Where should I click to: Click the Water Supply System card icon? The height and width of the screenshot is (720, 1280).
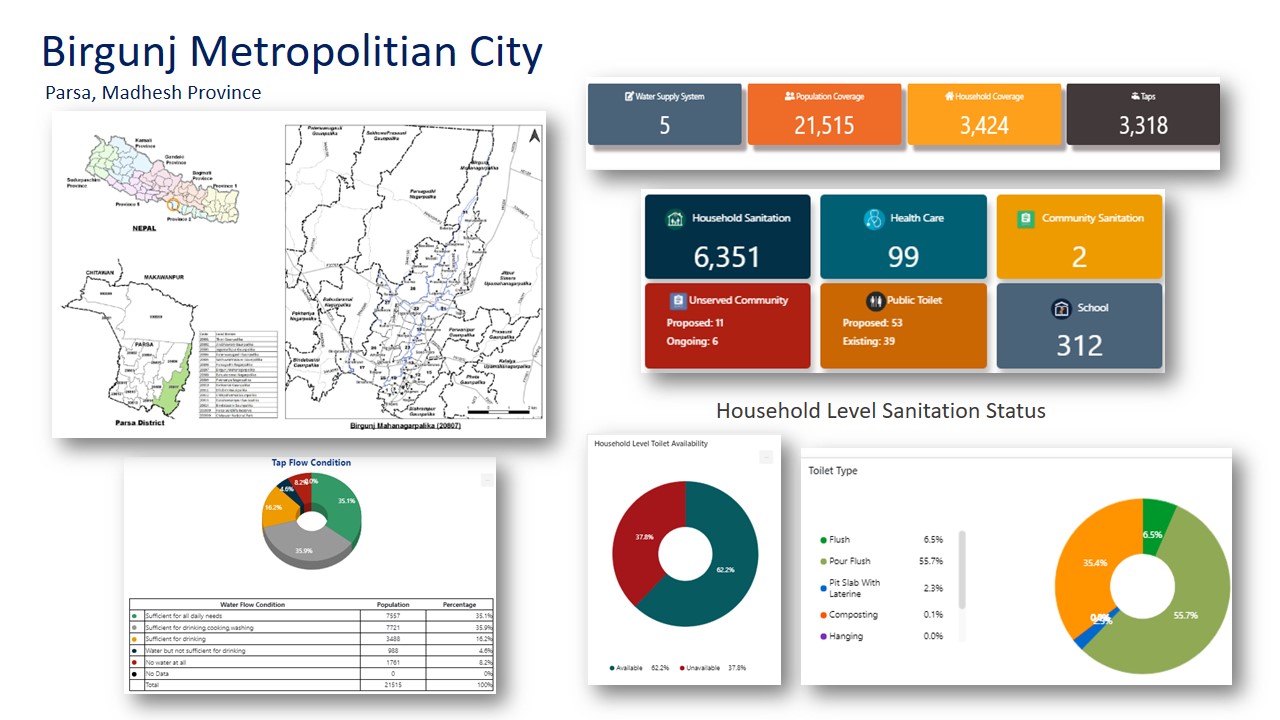629,97
